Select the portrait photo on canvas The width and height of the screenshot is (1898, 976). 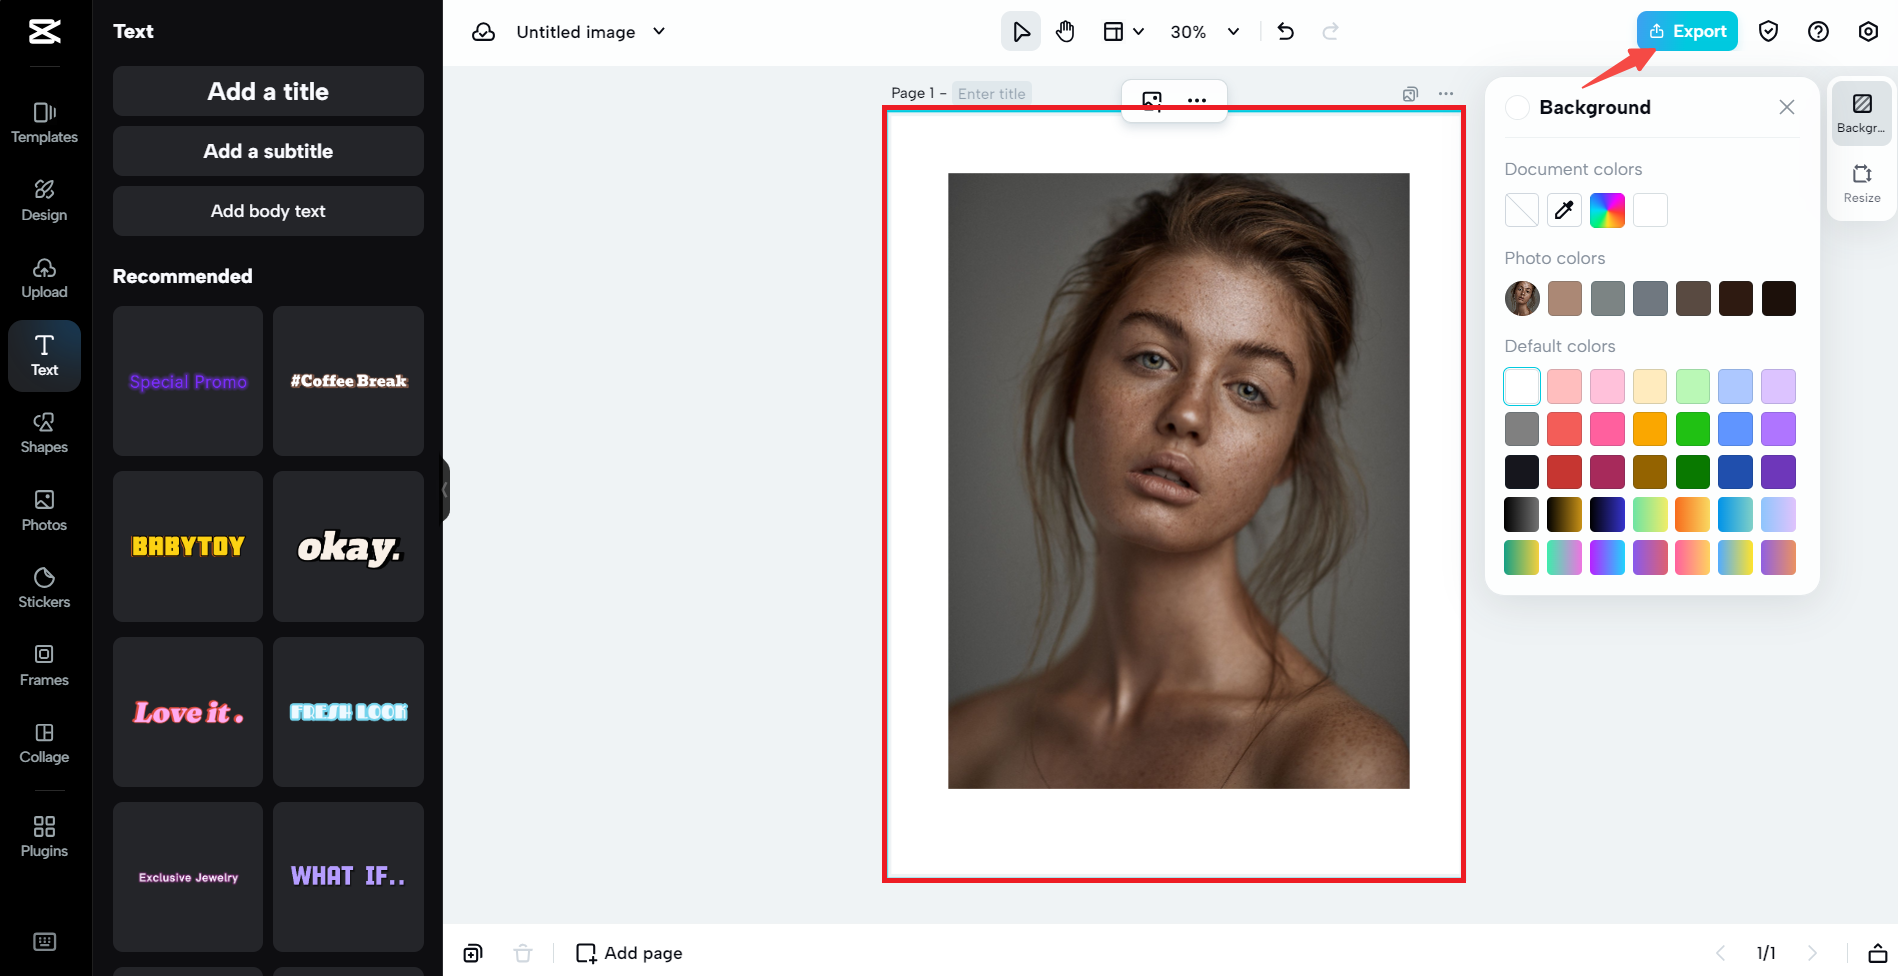pos(1179,481)
